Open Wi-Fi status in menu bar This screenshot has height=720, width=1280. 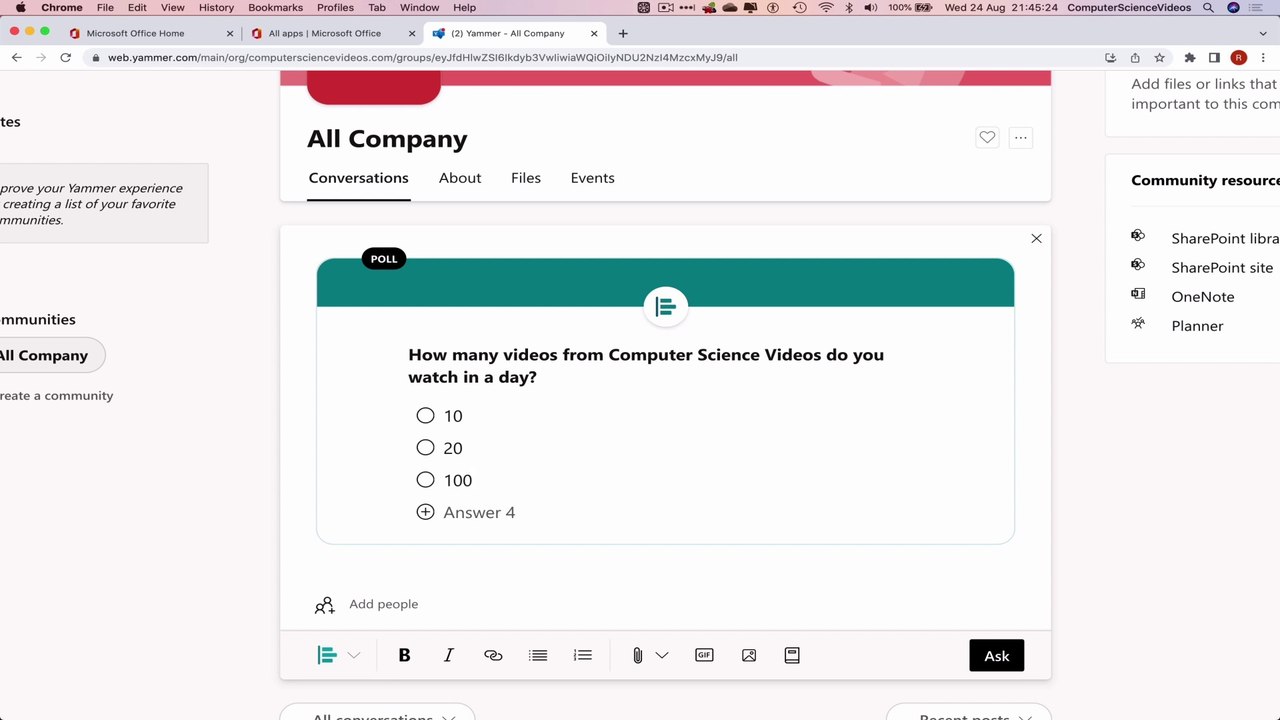826,7
